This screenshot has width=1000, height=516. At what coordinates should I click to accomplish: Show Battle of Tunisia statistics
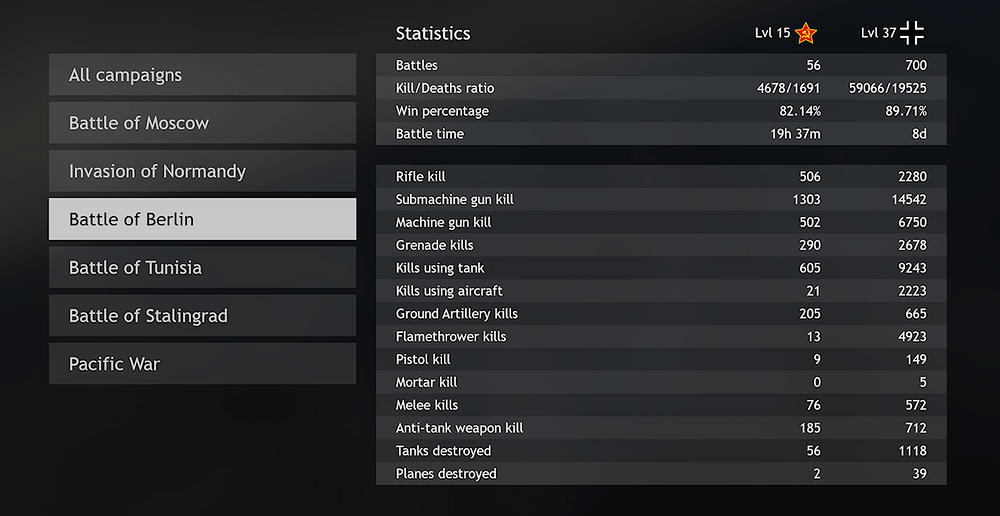[202, 267]
